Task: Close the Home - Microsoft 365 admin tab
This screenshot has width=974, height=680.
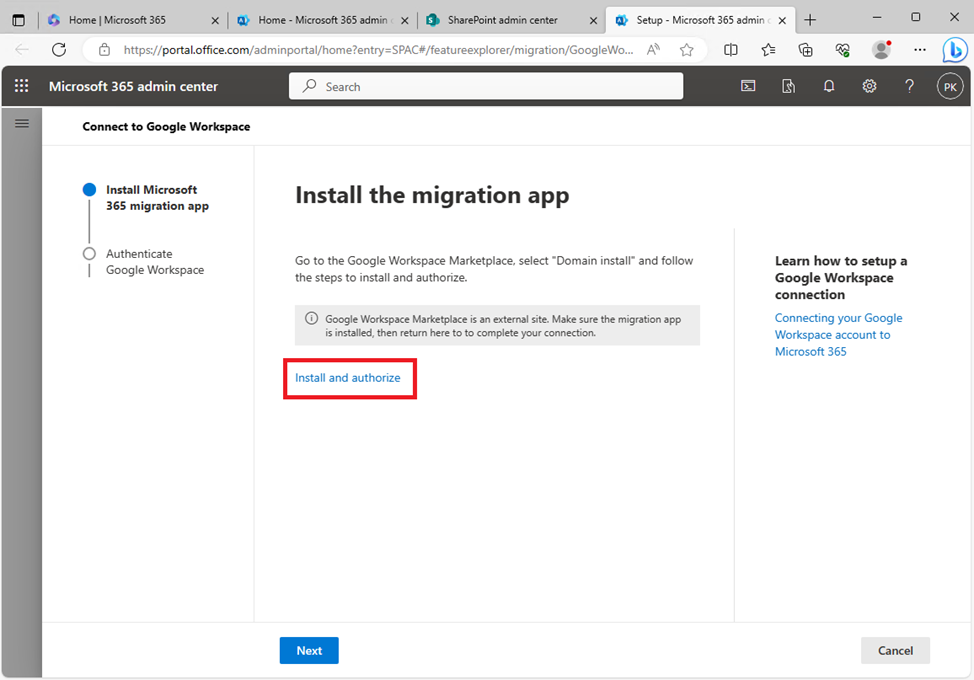Action: pyautogui.click(x=404, y=20)
